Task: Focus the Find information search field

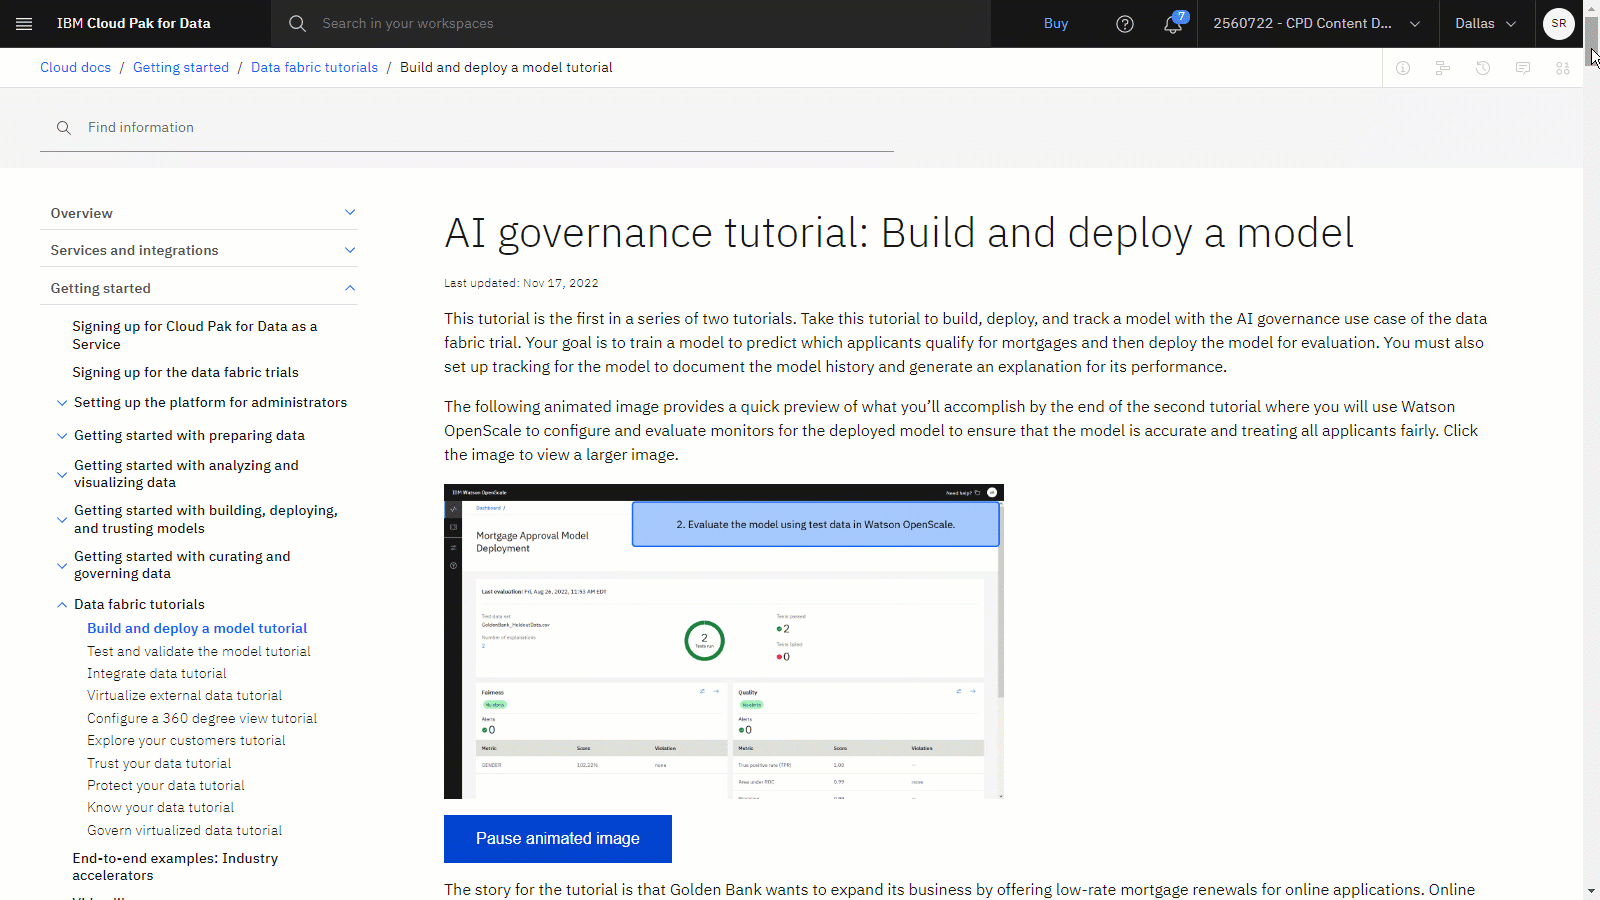Action: coord(467,128)
